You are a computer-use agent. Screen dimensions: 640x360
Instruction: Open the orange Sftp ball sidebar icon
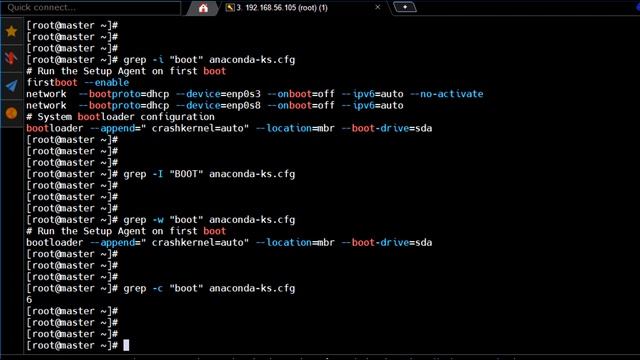tap(11, 113)
